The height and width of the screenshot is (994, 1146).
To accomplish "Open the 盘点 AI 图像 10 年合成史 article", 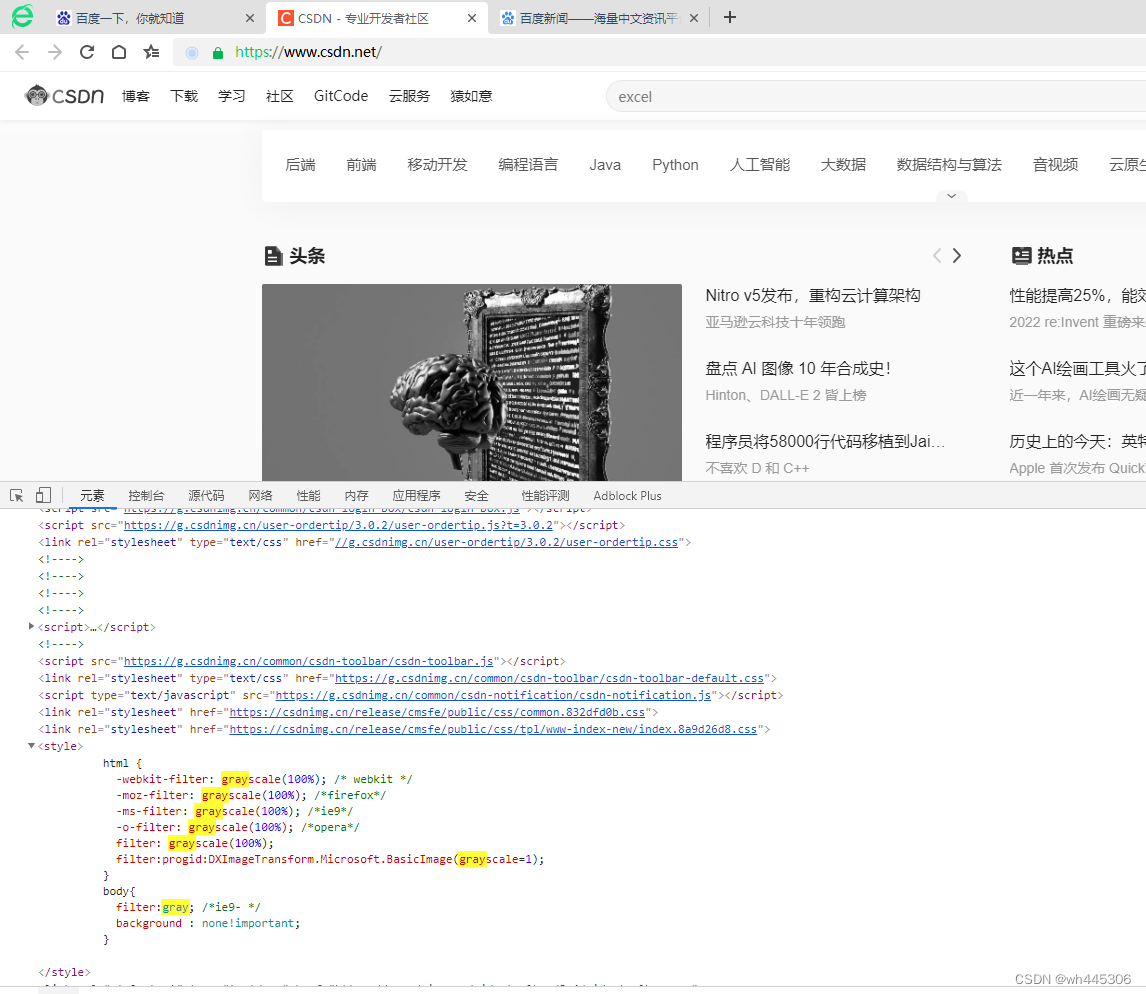I will click(798, 369).
